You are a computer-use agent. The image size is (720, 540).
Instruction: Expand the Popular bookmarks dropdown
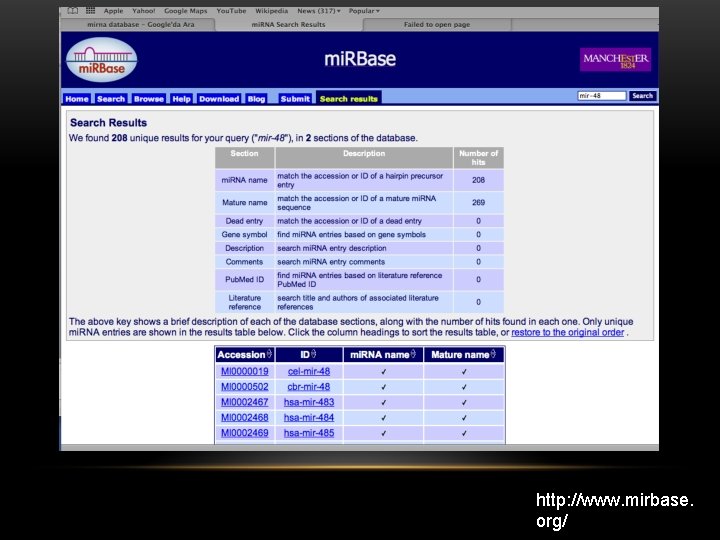pyautogui.click(x=364, y=11)
